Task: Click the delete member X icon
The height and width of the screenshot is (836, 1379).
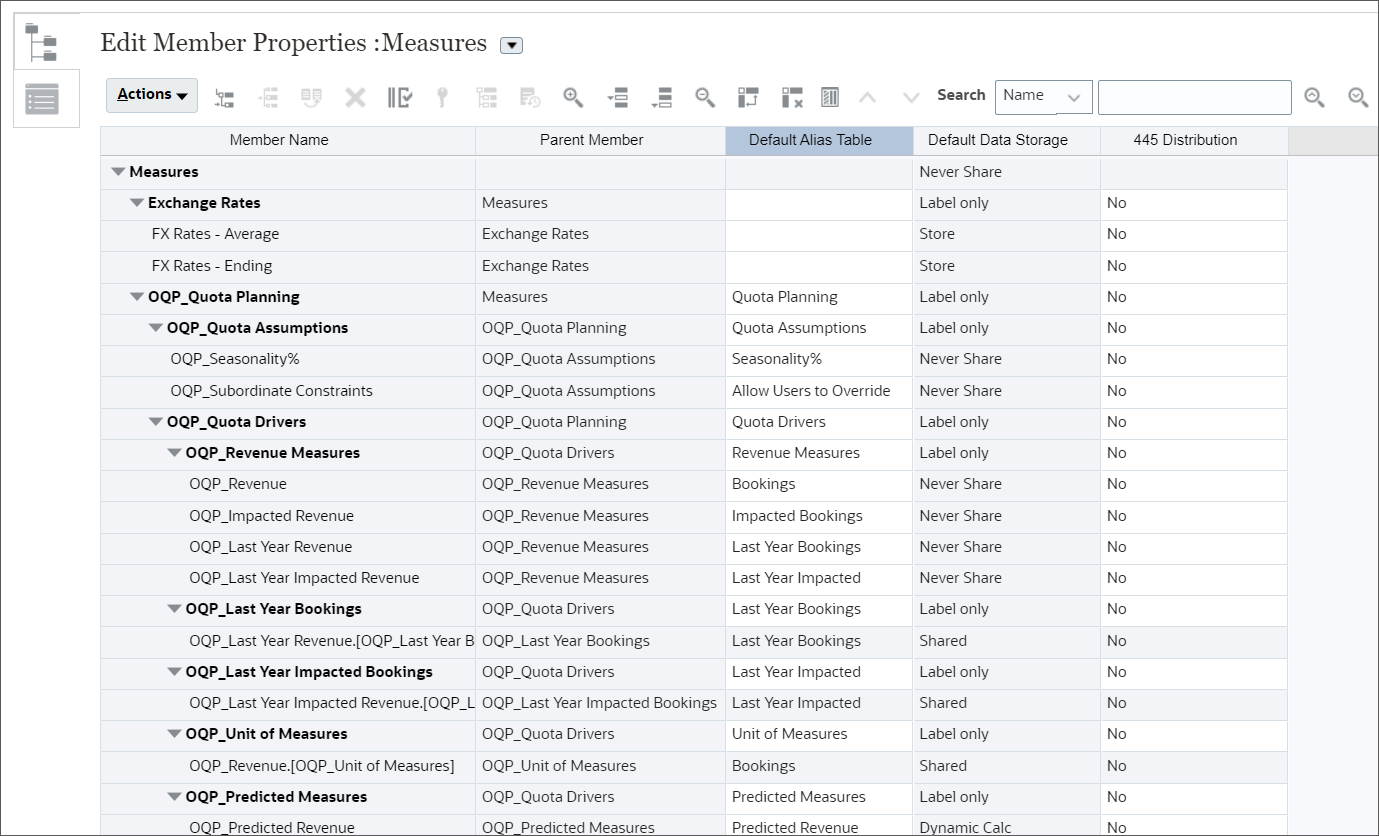Action: click(354, 97)
